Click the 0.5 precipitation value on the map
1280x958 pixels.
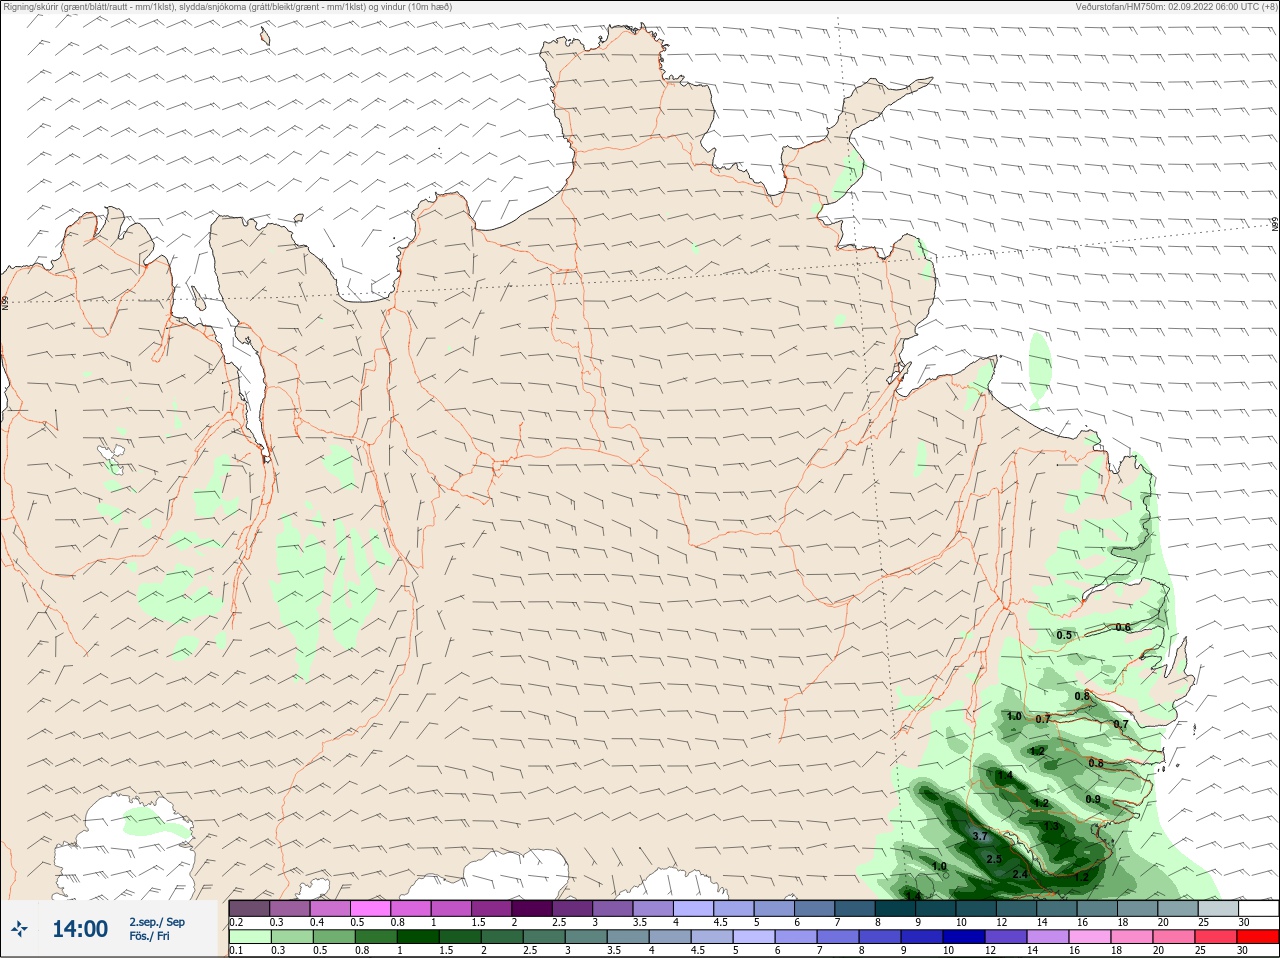[1064, 635]
